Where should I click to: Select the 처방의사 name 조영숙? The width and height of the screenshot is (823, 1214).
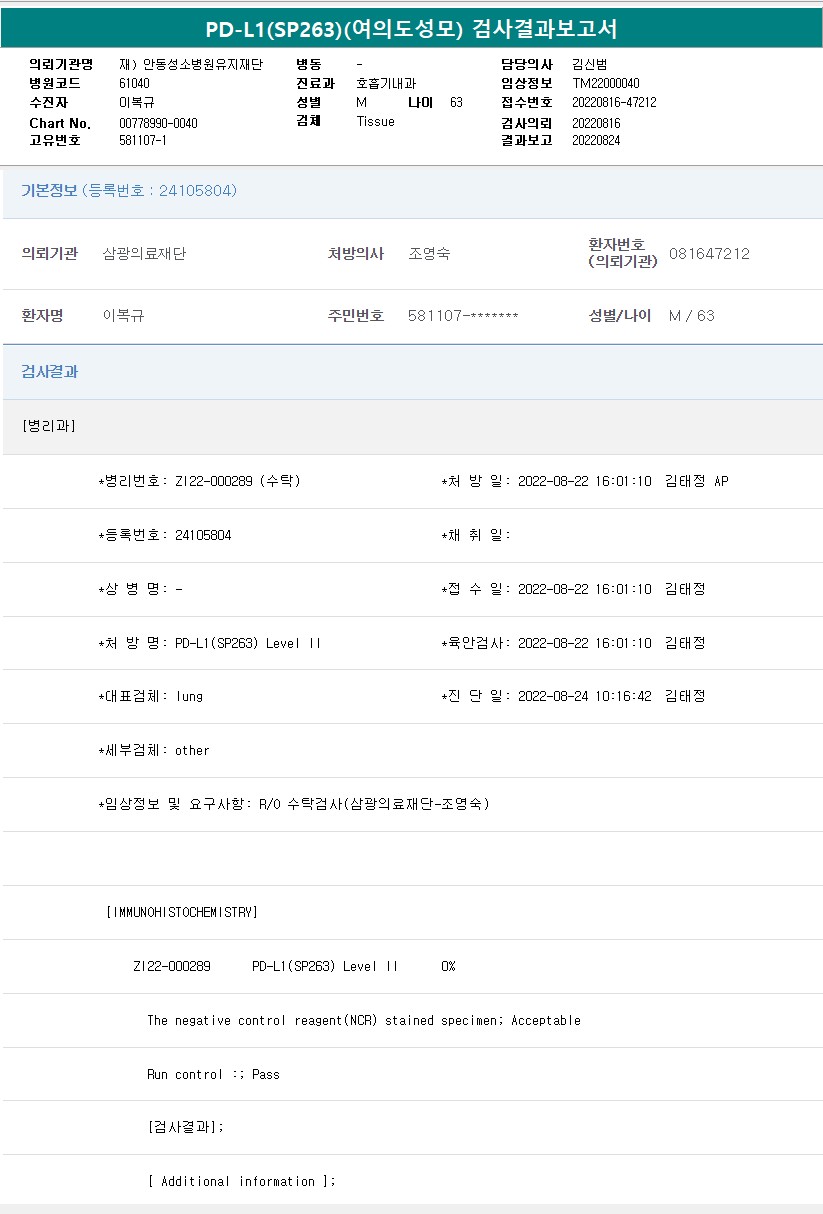pos(429,254)
